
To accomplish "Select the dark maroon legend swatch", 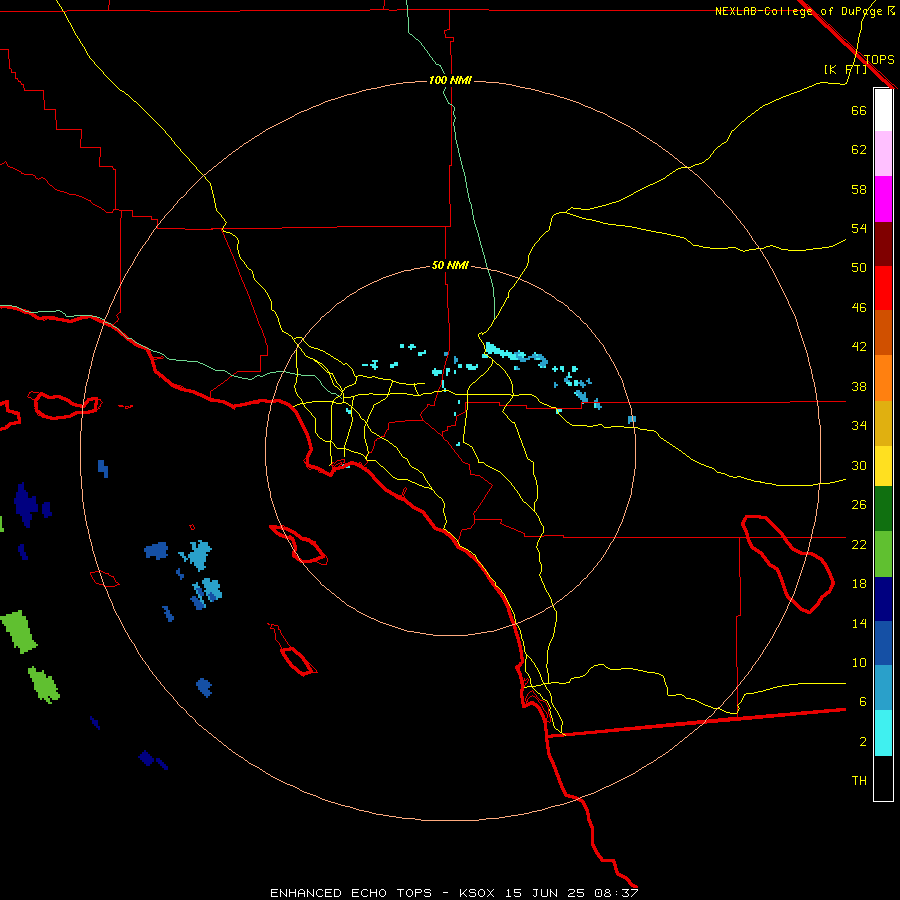I will click(x=883, y=244).
